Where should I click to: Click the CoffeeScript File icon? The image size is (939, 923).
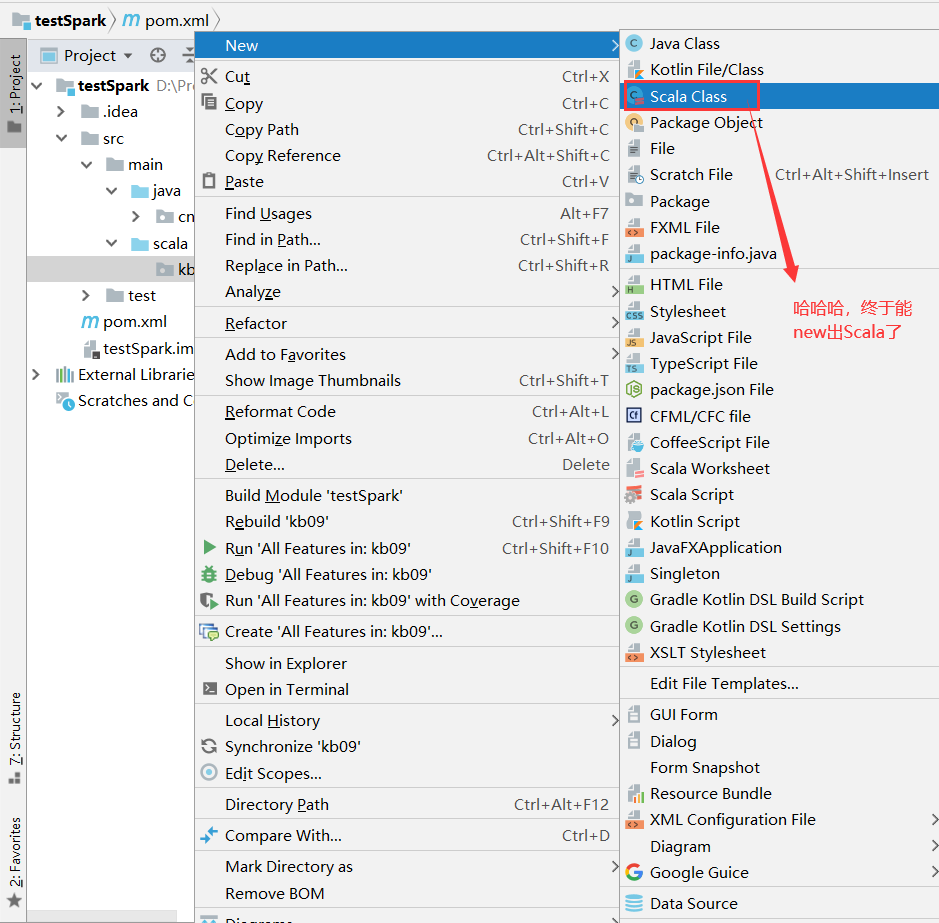tap(634, 443)
